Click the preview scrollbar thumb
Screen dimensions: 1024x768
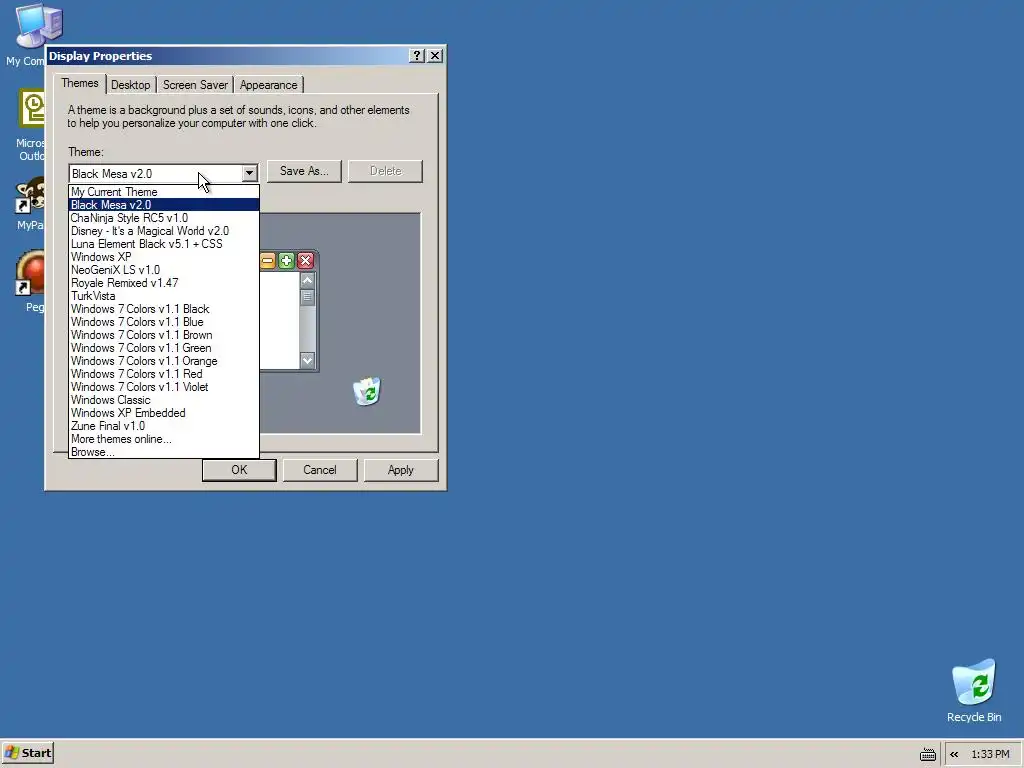(307, 297)
